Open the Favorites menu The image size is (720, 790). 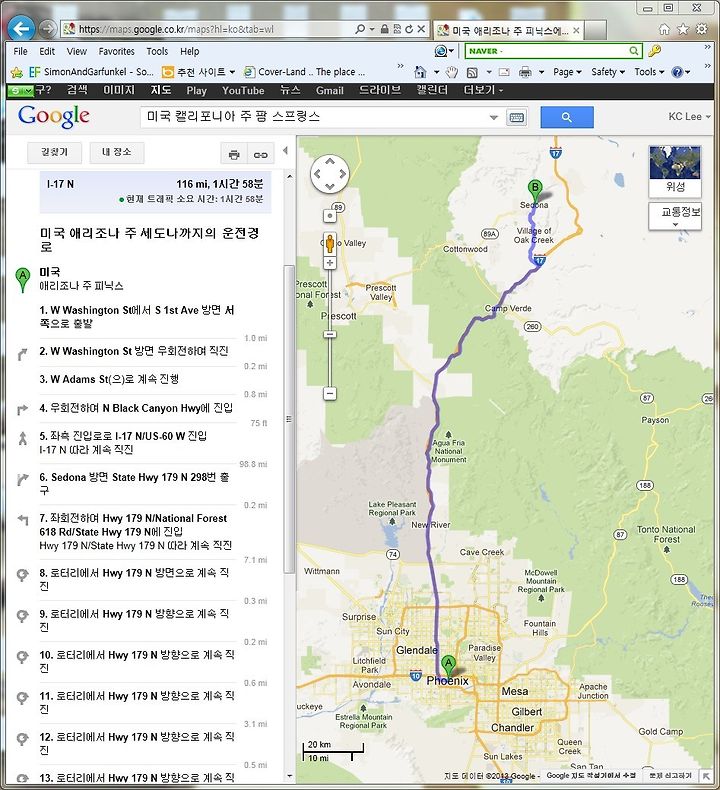tap(116, 51)
